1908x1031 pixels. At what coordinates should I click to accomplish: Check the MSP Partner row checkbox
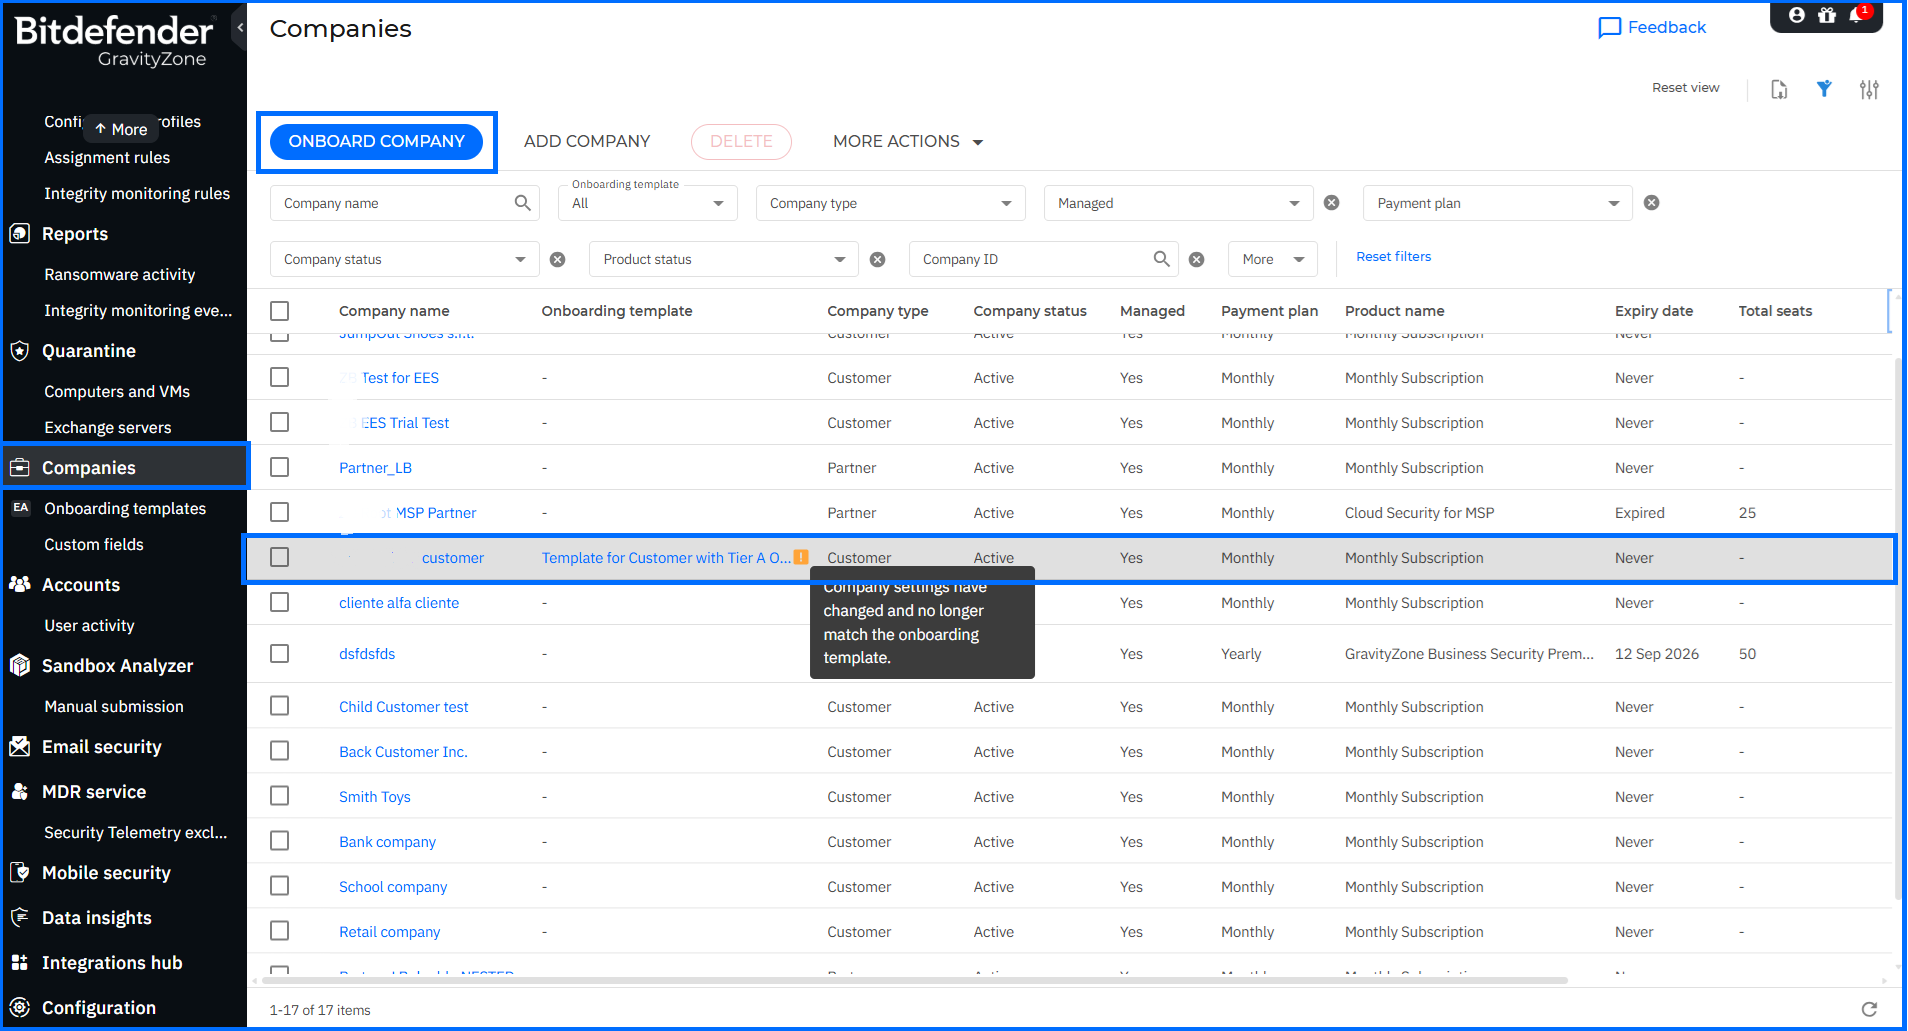[x=280, y=513]
